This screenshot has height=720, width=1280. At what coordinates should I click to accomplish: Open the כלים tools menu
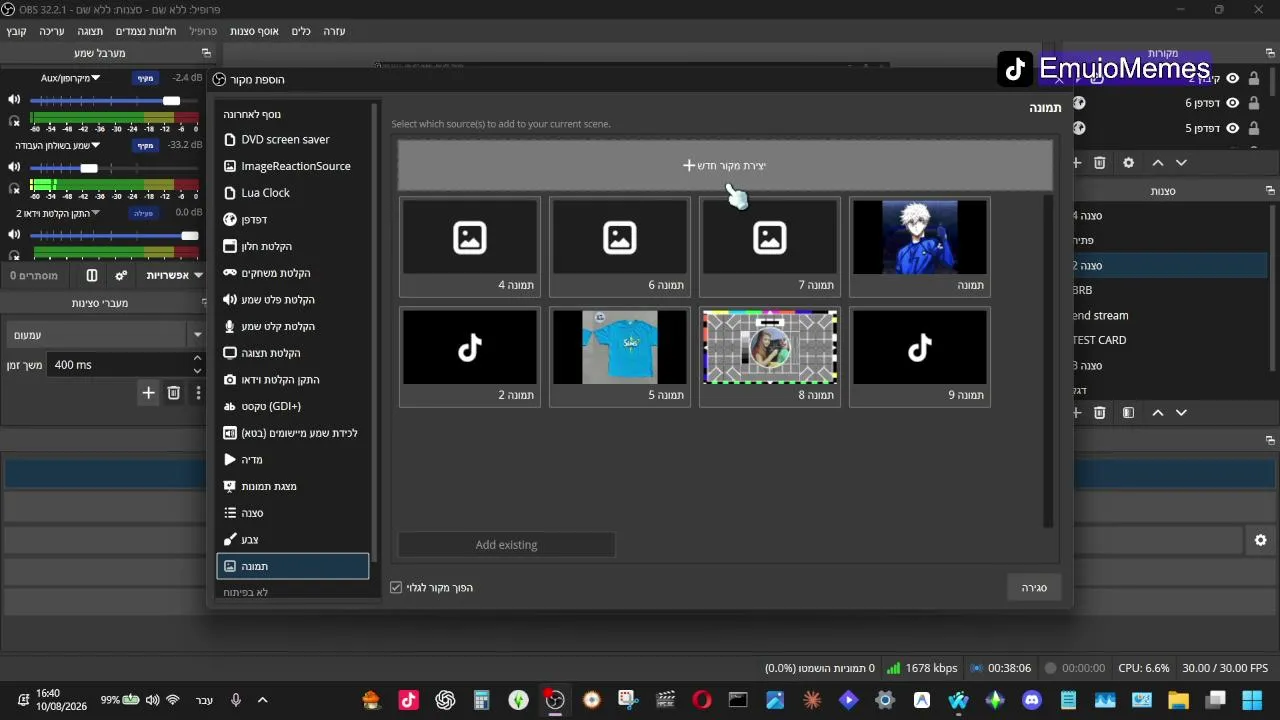(301, 31)
